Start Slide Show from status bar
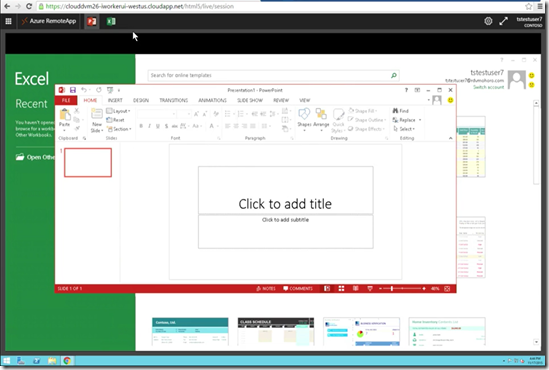 [x=370, y=288]
